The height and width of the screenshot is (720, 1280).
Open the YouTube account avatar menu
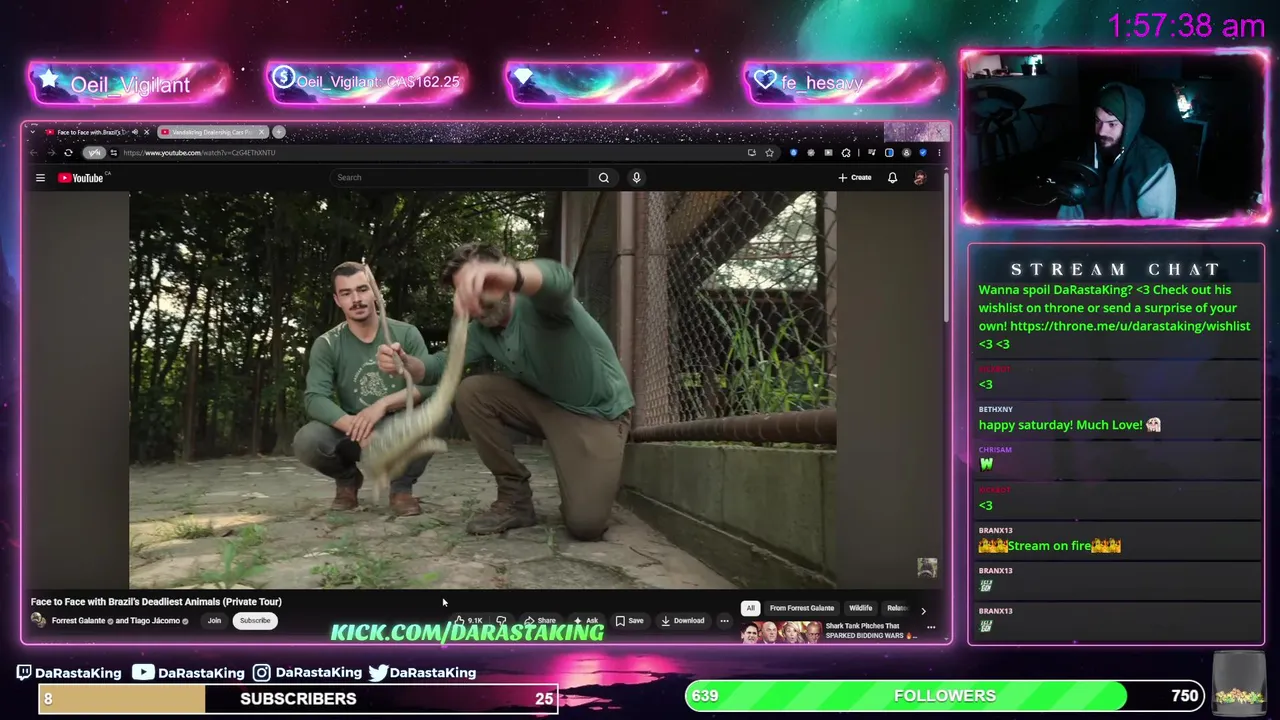[920, 177]
